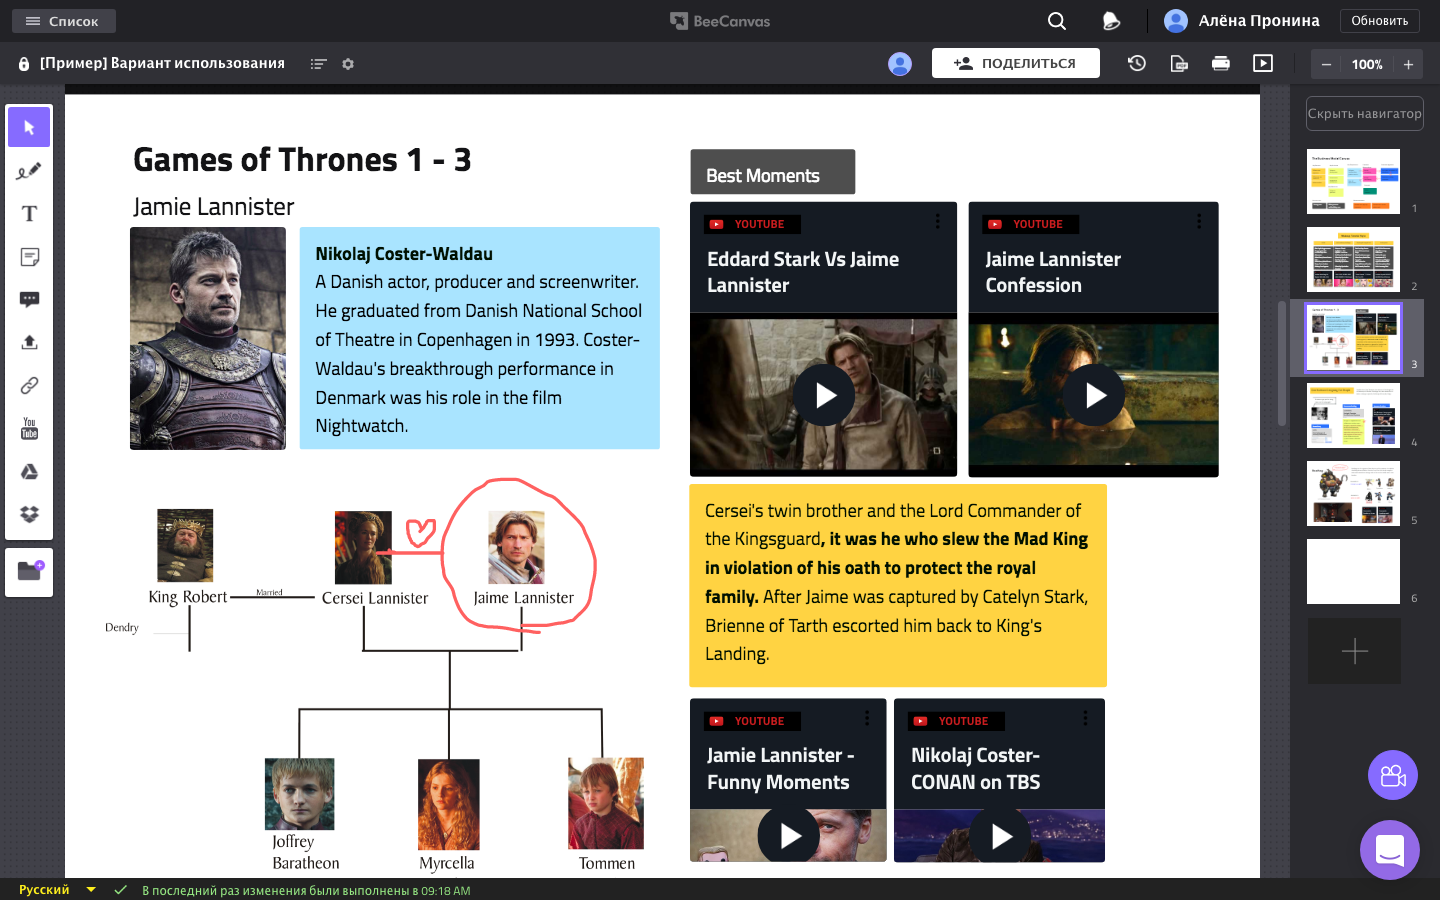The height and width of the screenshot is (900, 1440).
Task: Click the lock icon beside canvas title
Action: tap(24, 64)
